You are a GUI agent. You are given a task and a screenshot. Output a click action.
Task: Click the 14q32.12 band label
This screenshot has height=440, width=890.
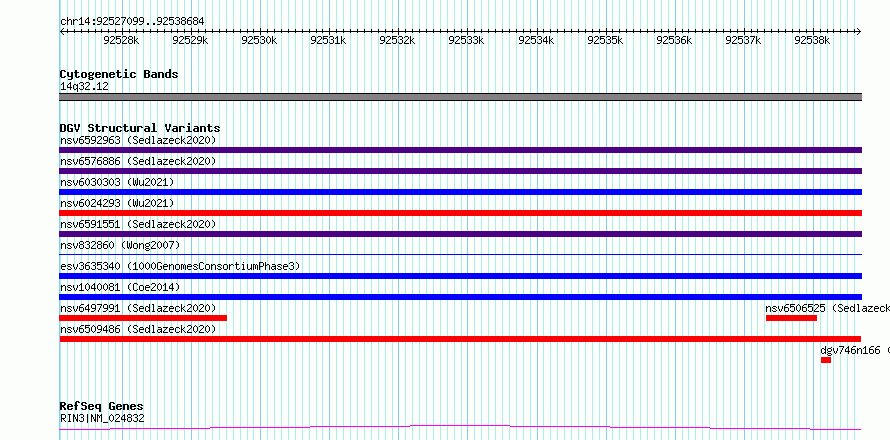(84, 87)
